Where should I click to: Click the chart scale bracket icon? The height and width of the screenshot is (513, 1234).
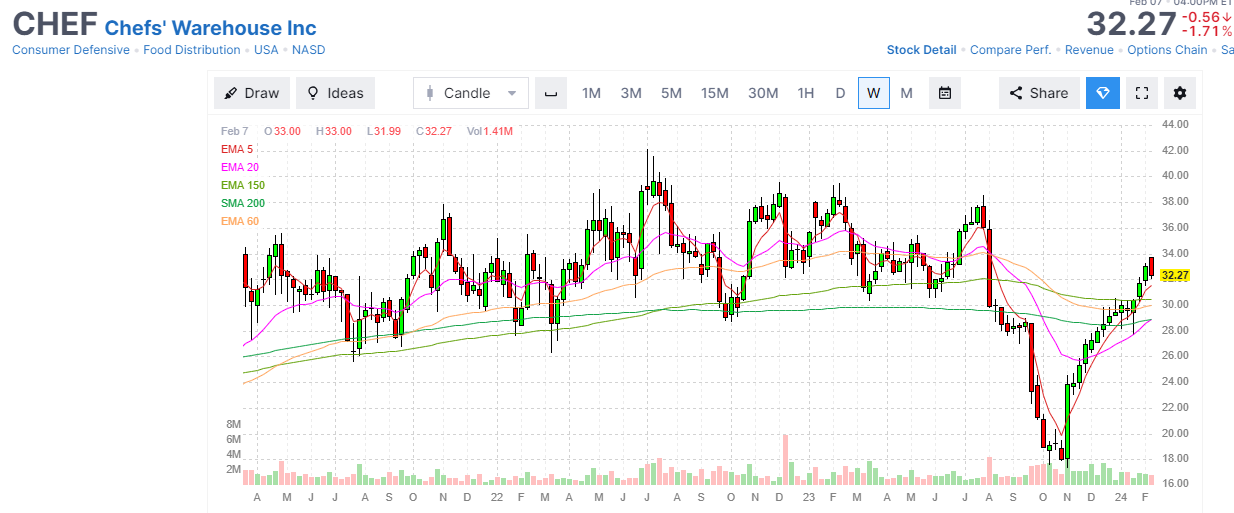550,93
